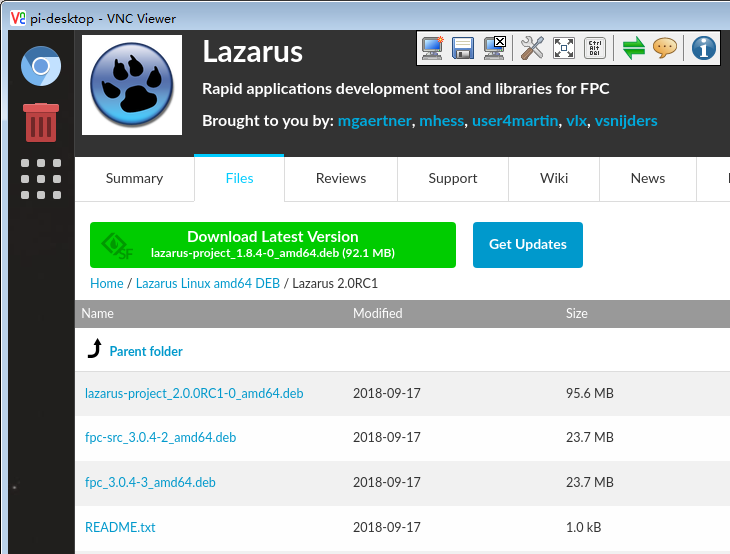This screenshot has width=730, height=554.
Task: Click the VNC new connection icon
Action: 432,48
